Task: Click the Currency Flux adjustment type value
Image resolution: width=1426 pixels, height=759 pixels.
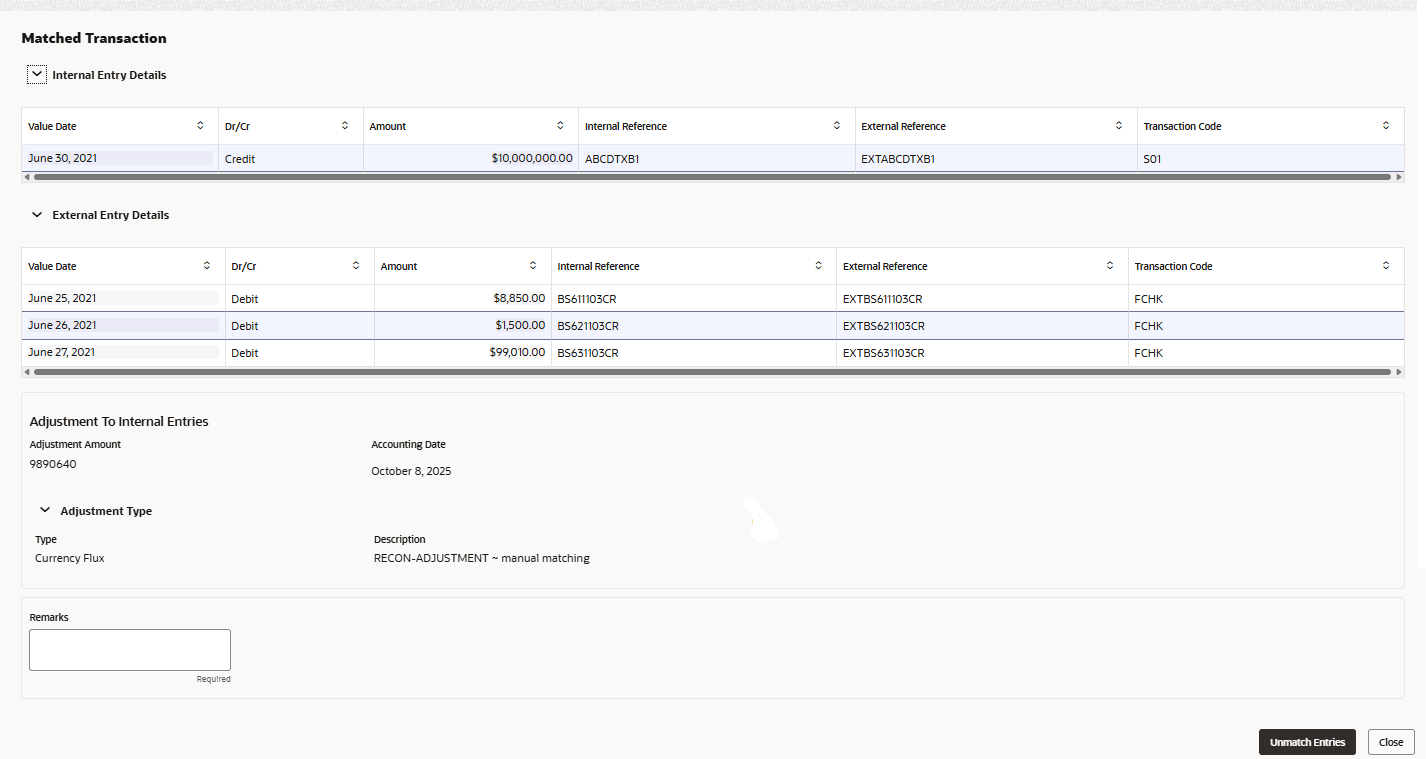Action: point(70,558)
